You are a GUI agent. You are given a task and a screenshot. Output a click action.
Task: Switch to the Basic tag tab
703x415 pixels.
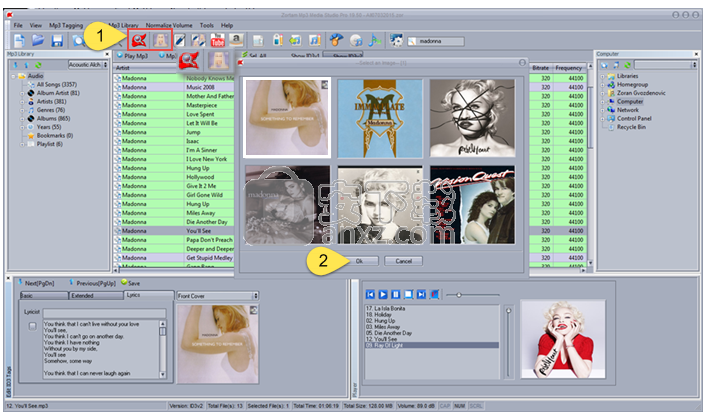(43, 296)
